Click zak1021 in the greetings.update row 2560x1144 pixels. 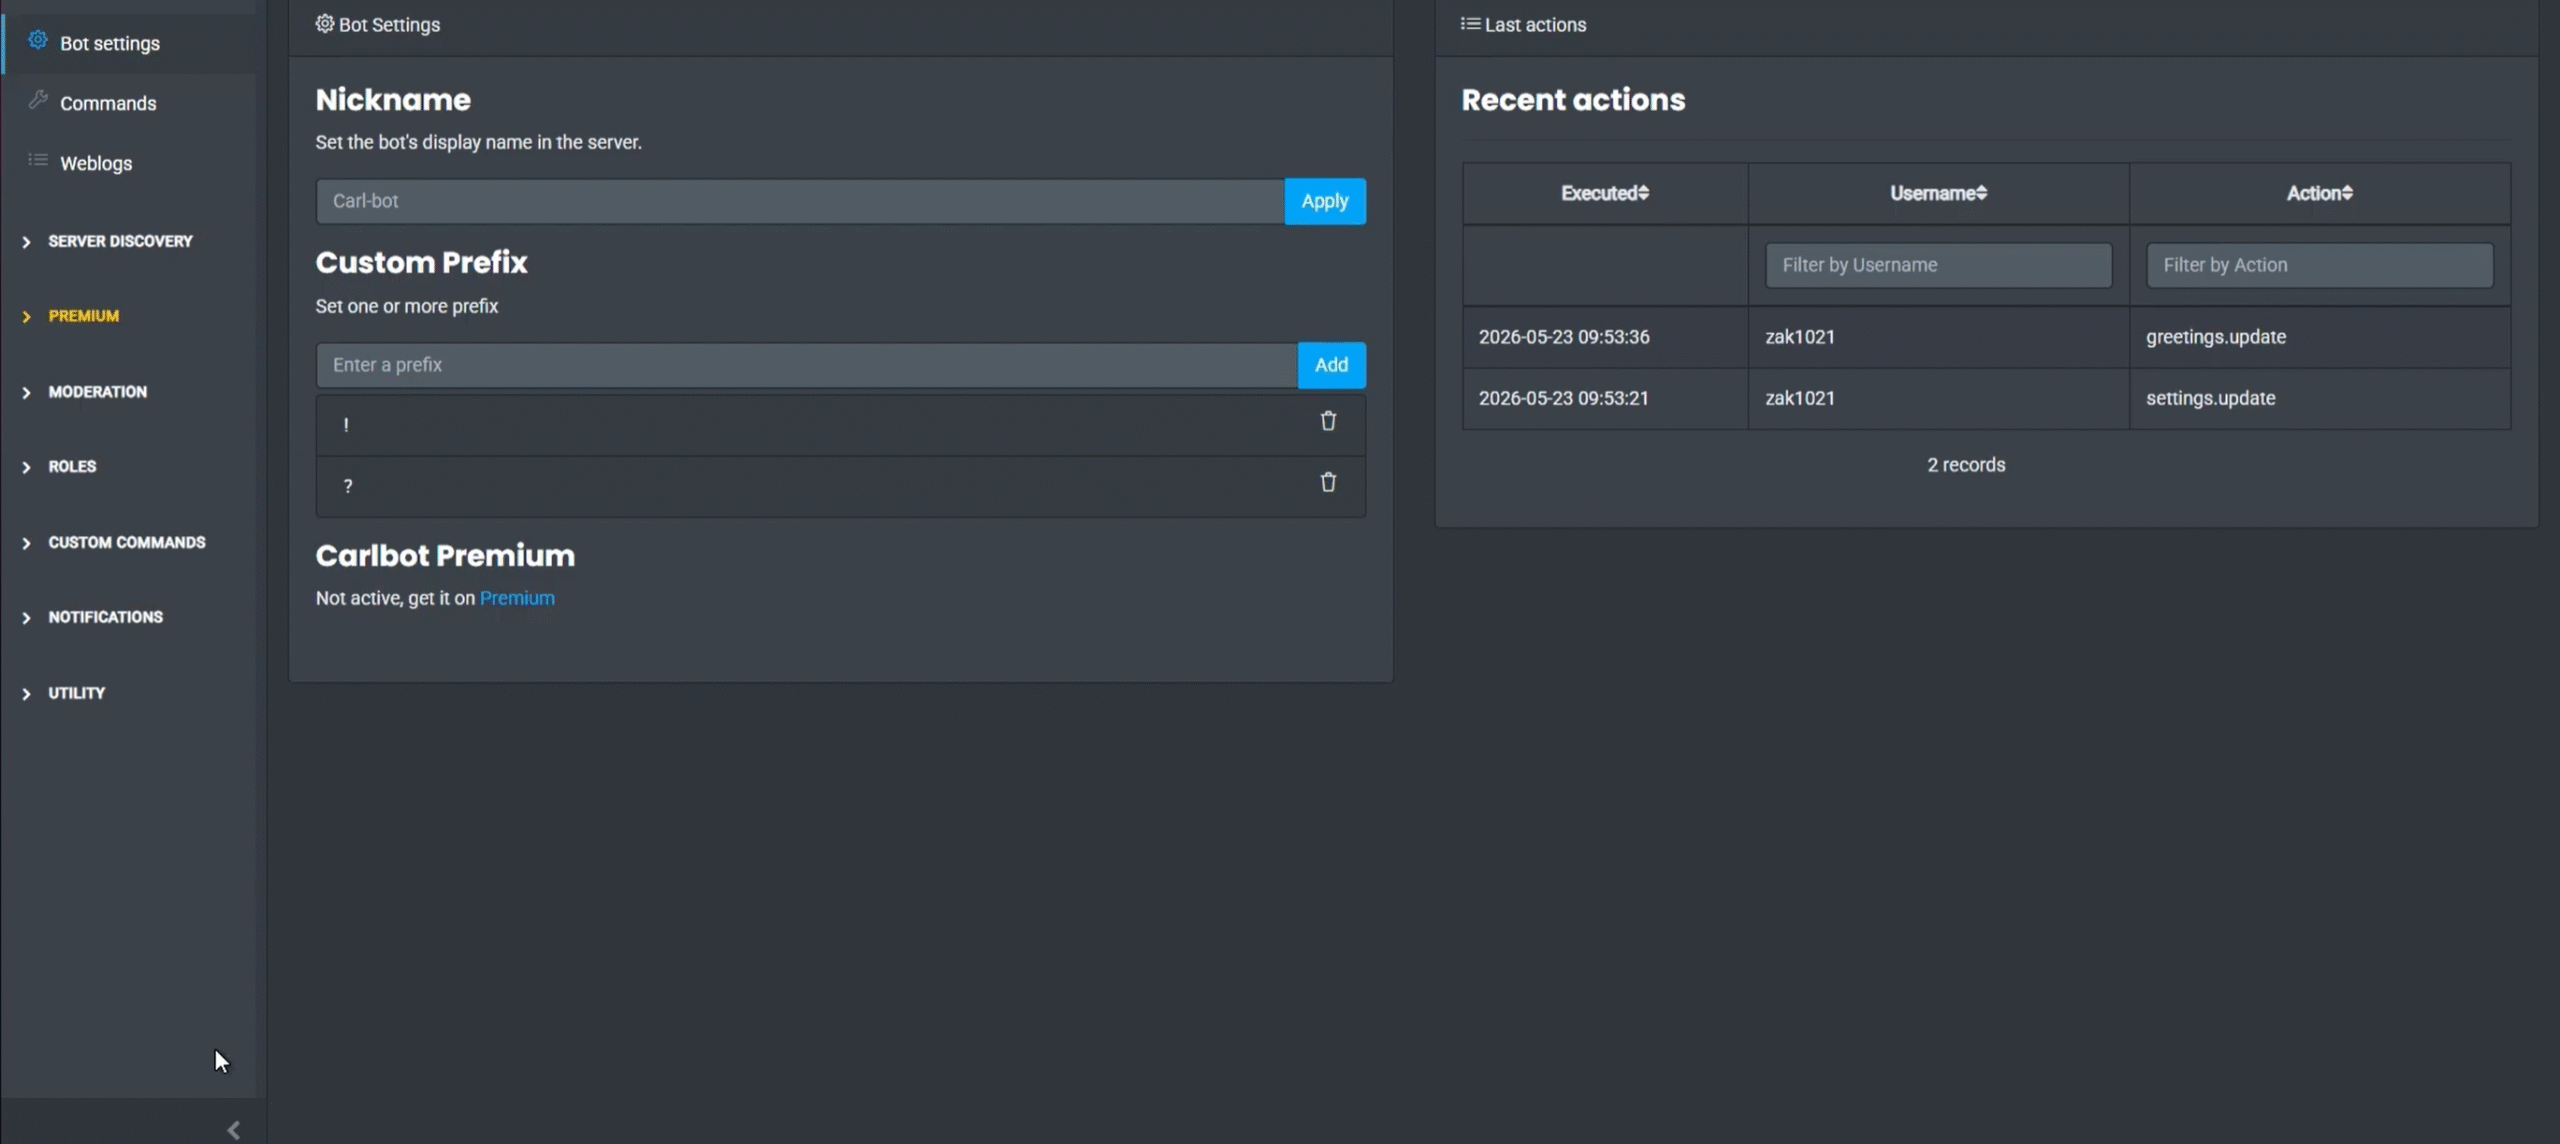pos(1800,337)
